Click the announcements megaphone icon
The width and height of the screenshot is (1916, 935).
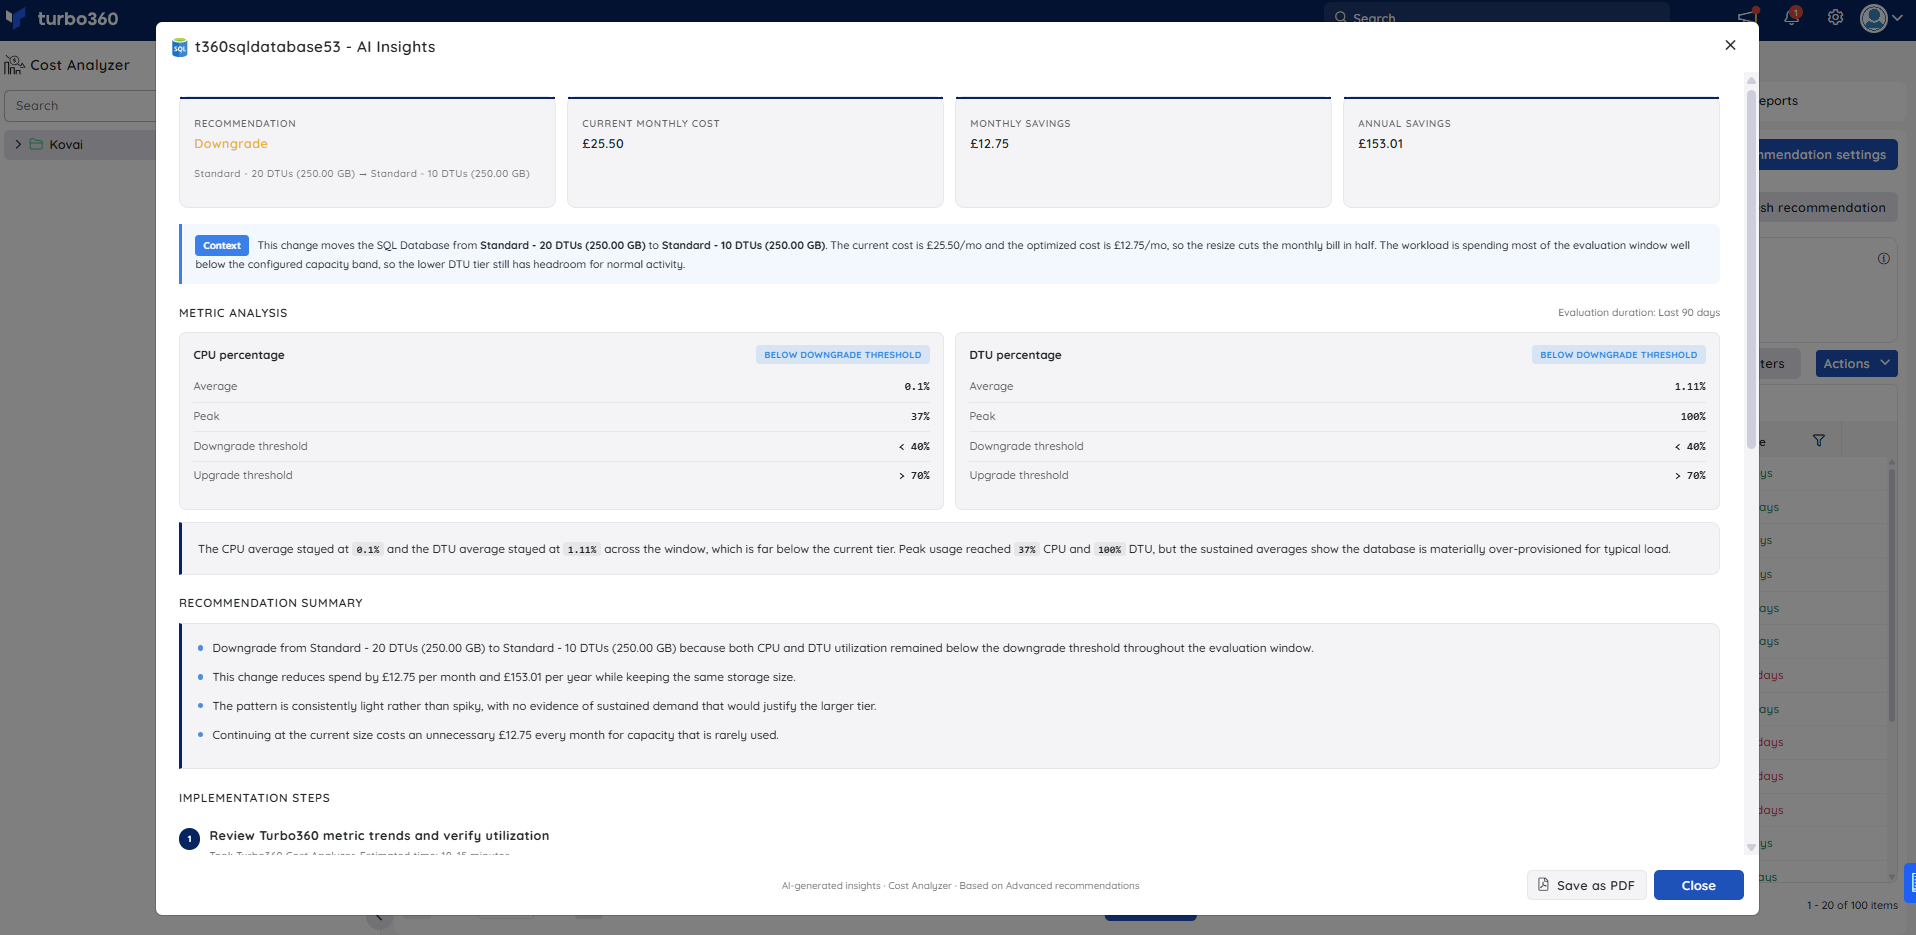(x=1747, y=16)
